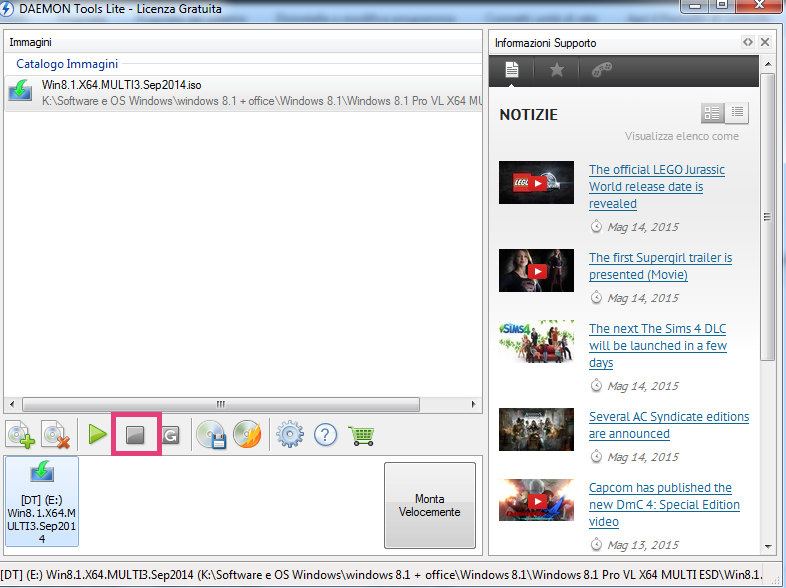Play the LEGO Jurassic World video thumbnail
Viewport: 786px width, 588px height.
(536, 182)
